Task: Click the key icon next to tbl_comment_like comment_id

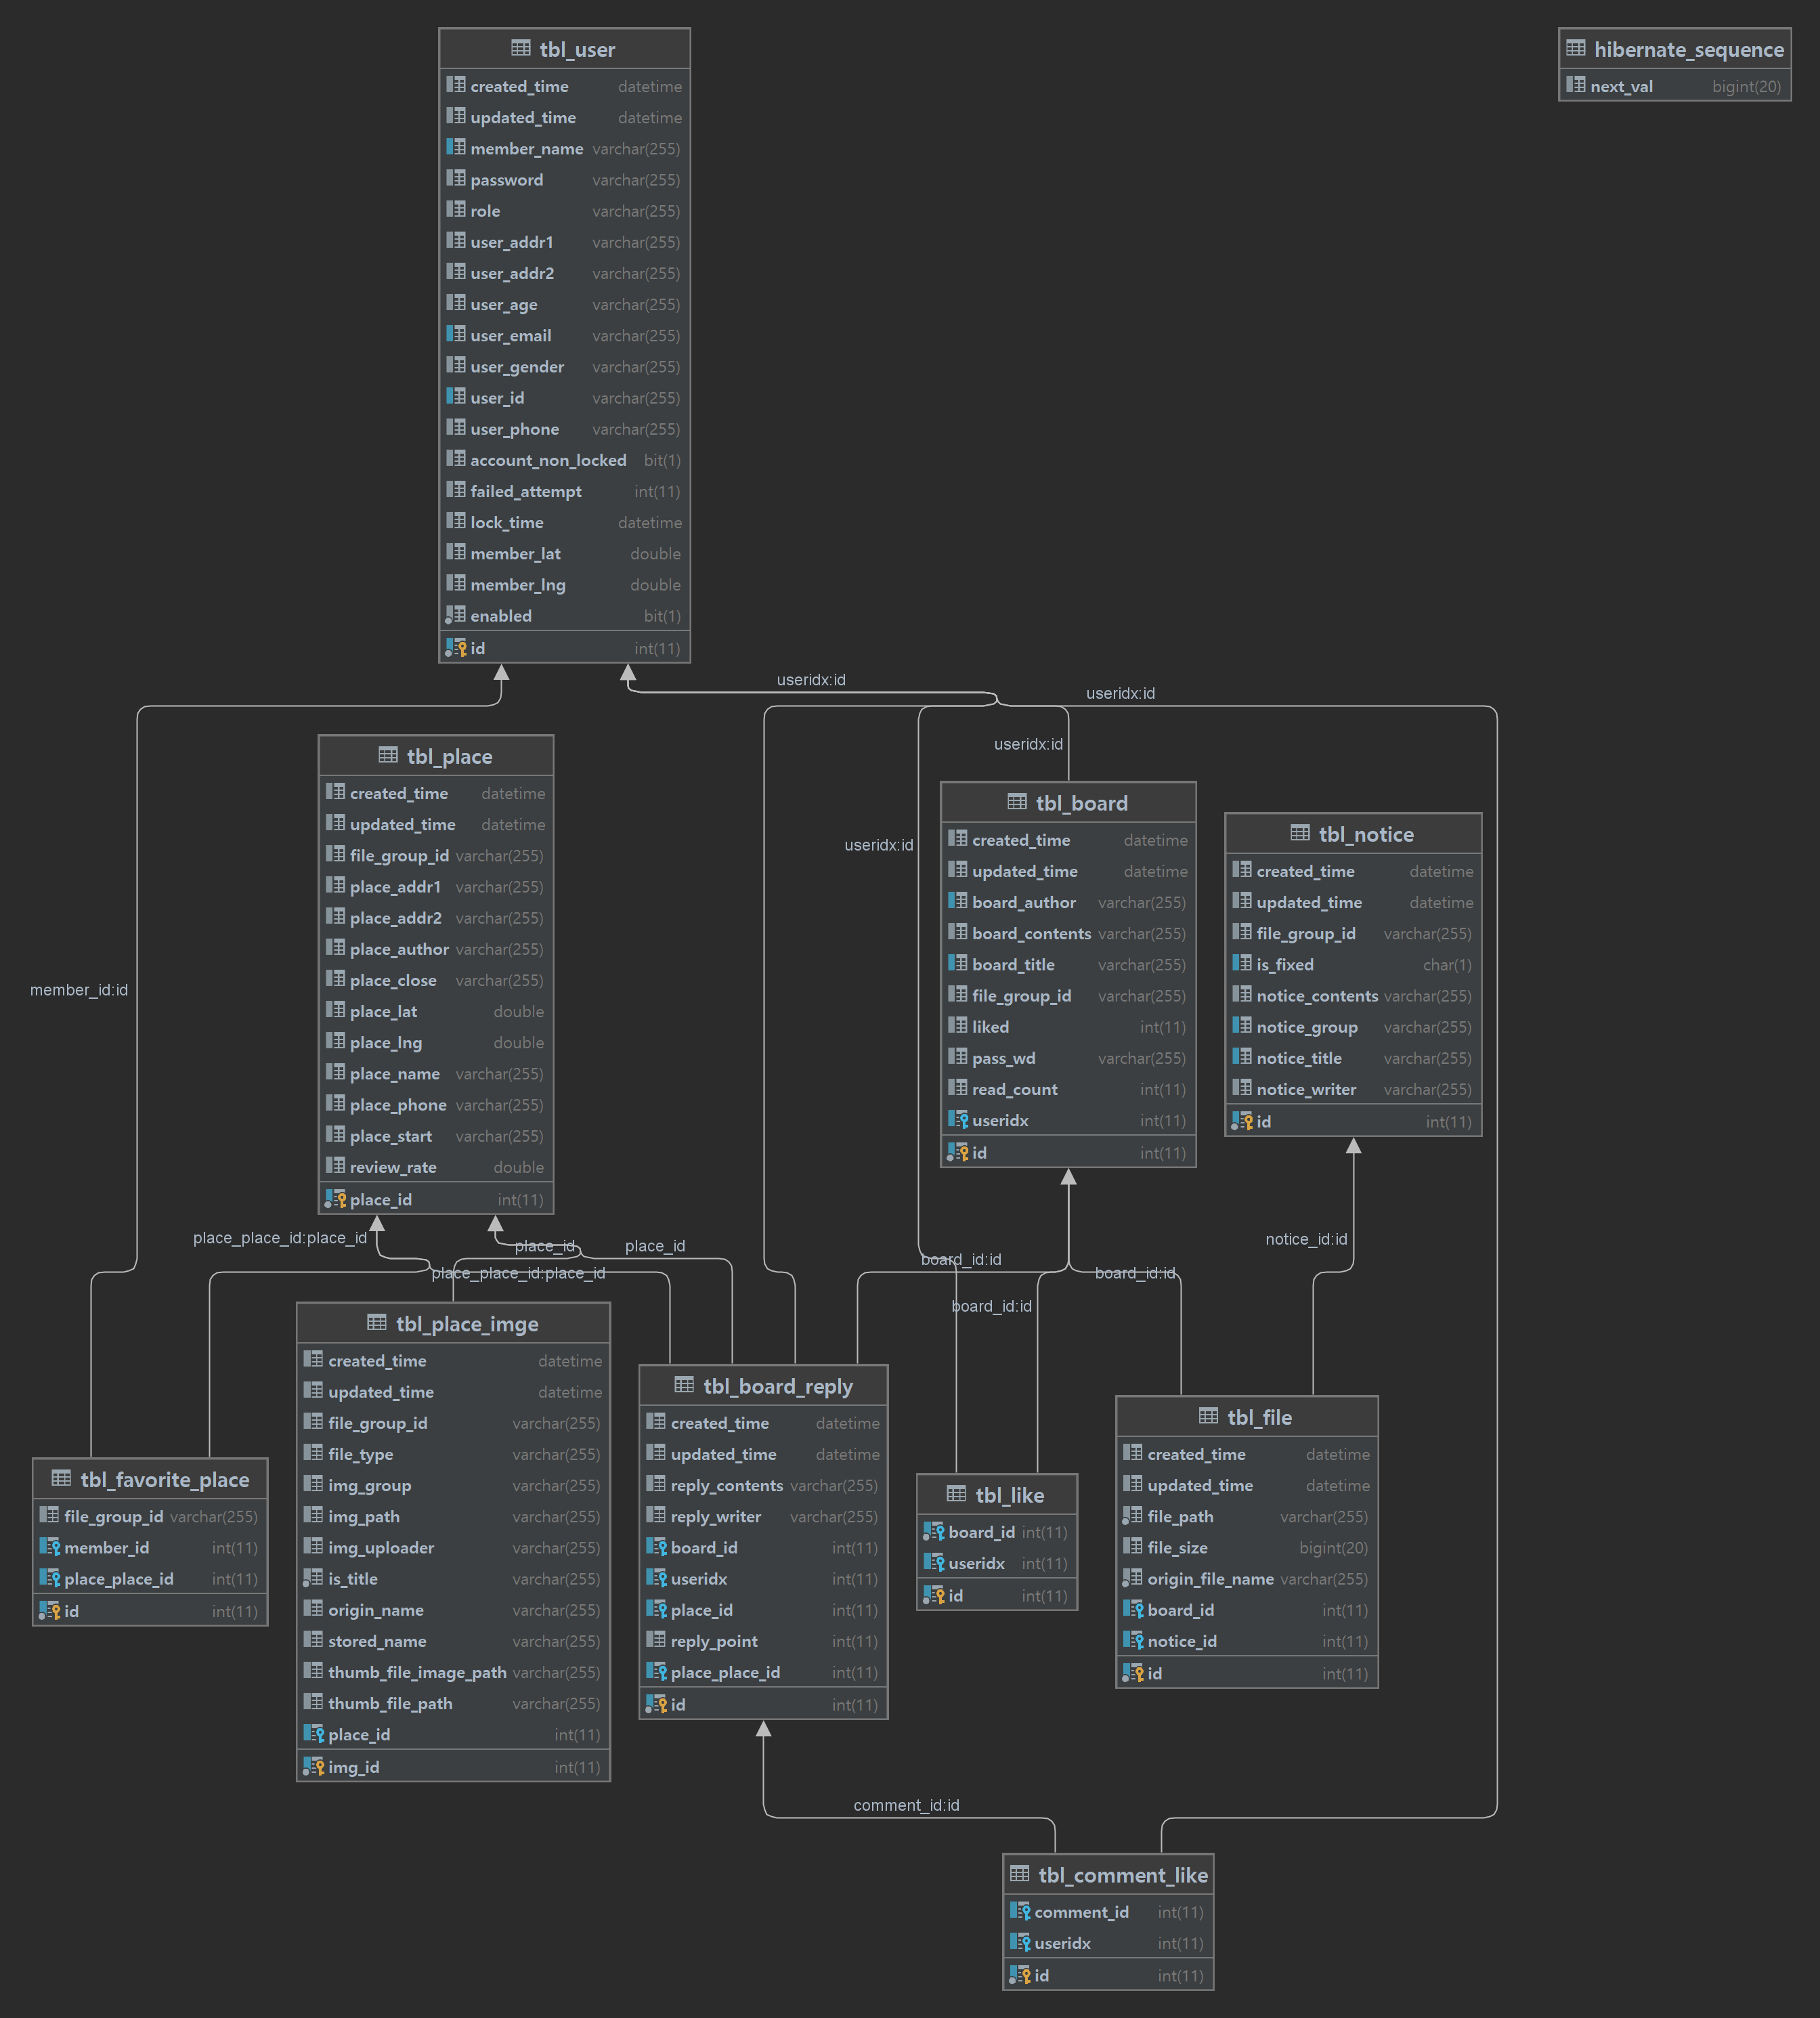Action: (x=1020, y=1911)
